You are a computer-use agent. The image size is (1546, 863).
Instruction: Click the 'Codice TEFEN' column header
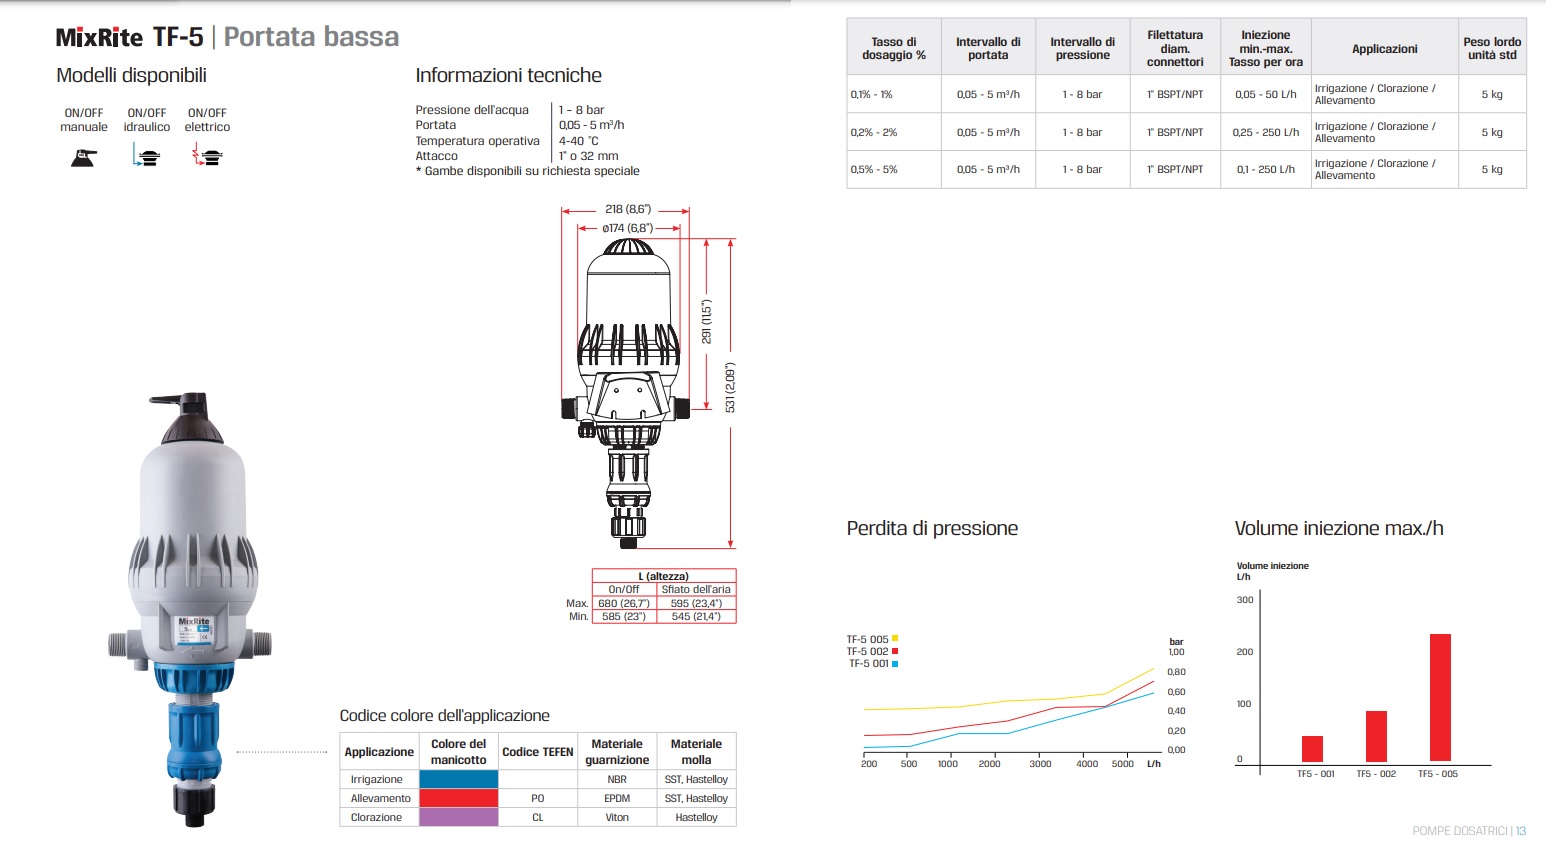click(538, 752)
